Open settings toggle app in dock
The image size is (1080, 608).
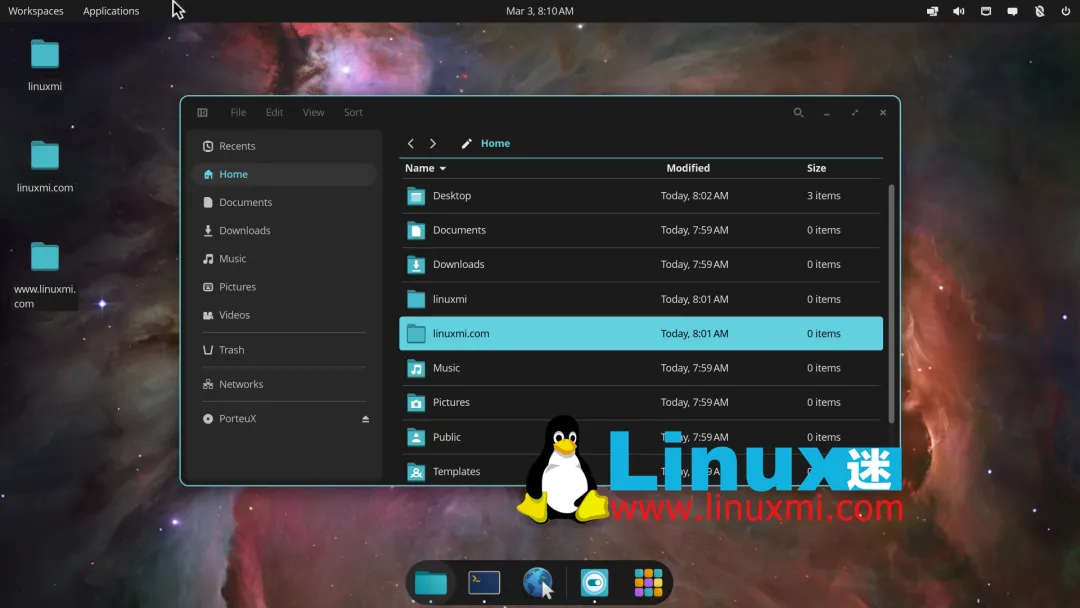click(x=594, y=583)
